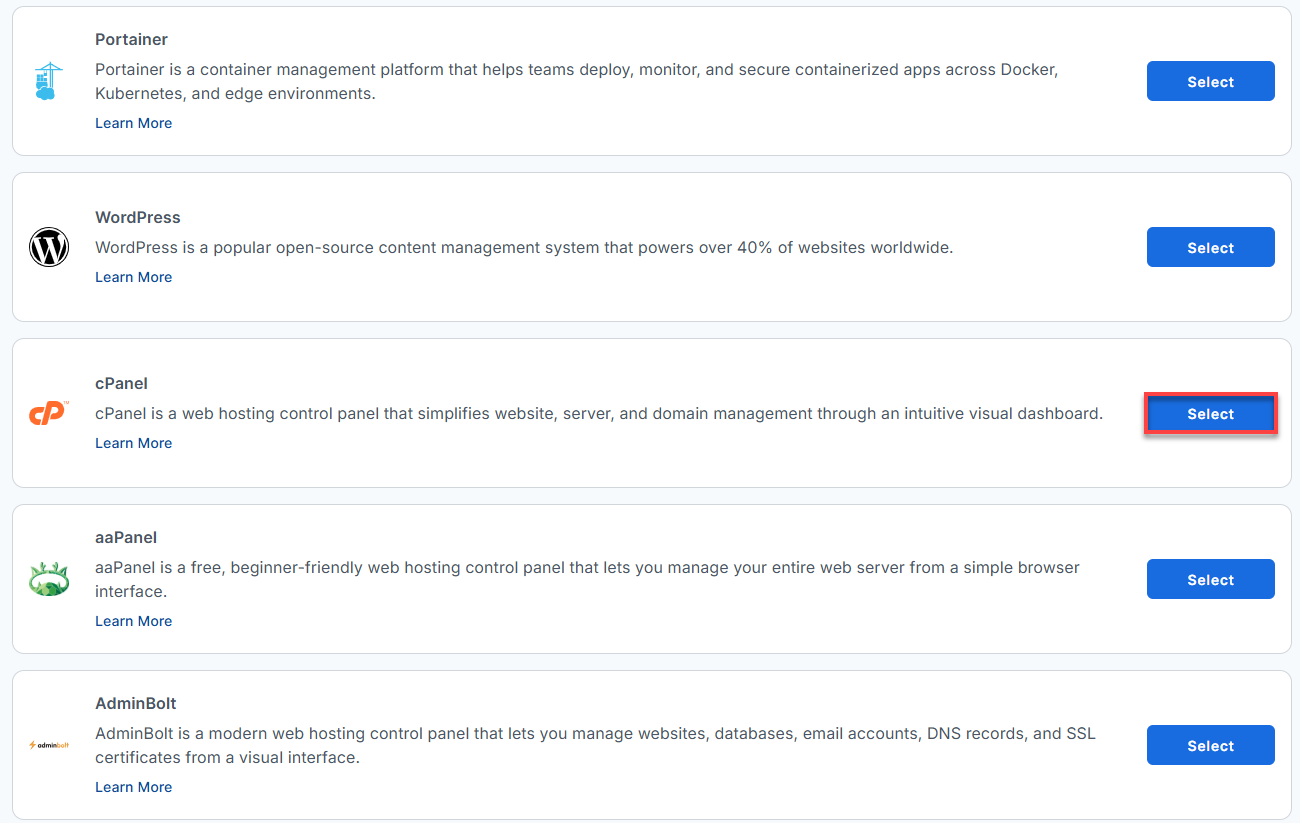Click the orange cPanel logo icon
The width and height of the screenshot is (1300, 823).
(49, 412)
